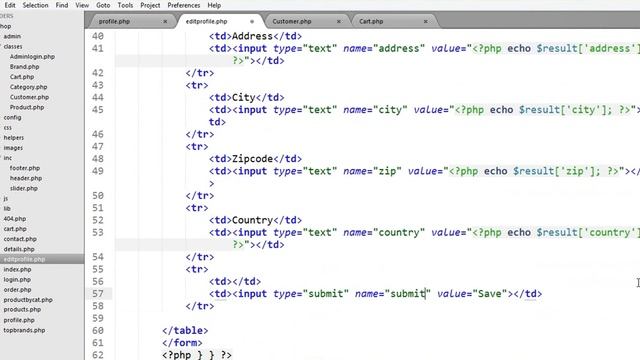Select highlighted editprofile.php in sidebar
Screen dimensions: 640x360
pos(24,259)
